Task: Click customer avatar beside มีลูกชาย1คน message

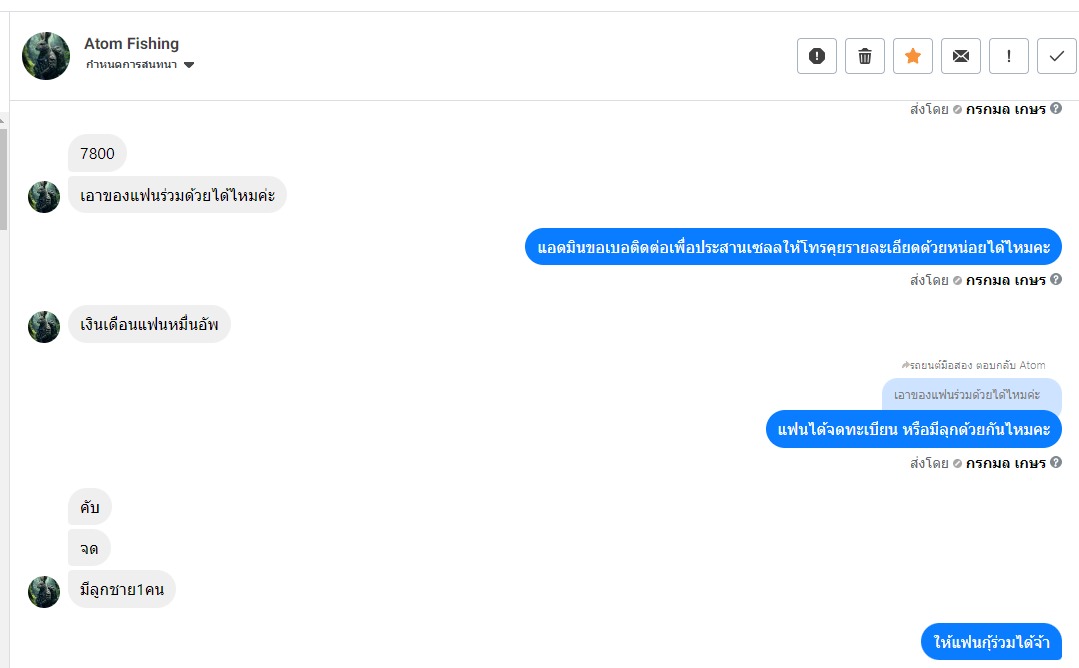Action: 44,591
